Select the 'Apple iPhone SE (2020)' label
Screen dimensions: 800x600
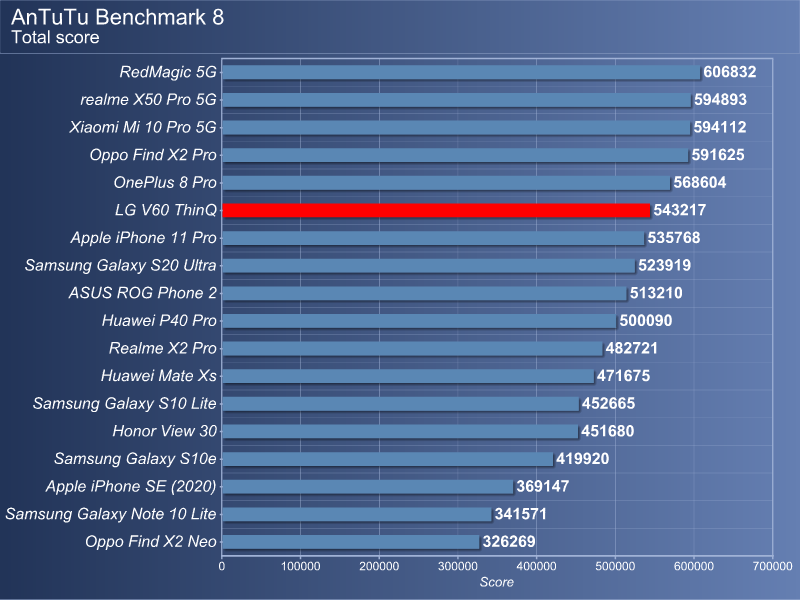[131, 486]
